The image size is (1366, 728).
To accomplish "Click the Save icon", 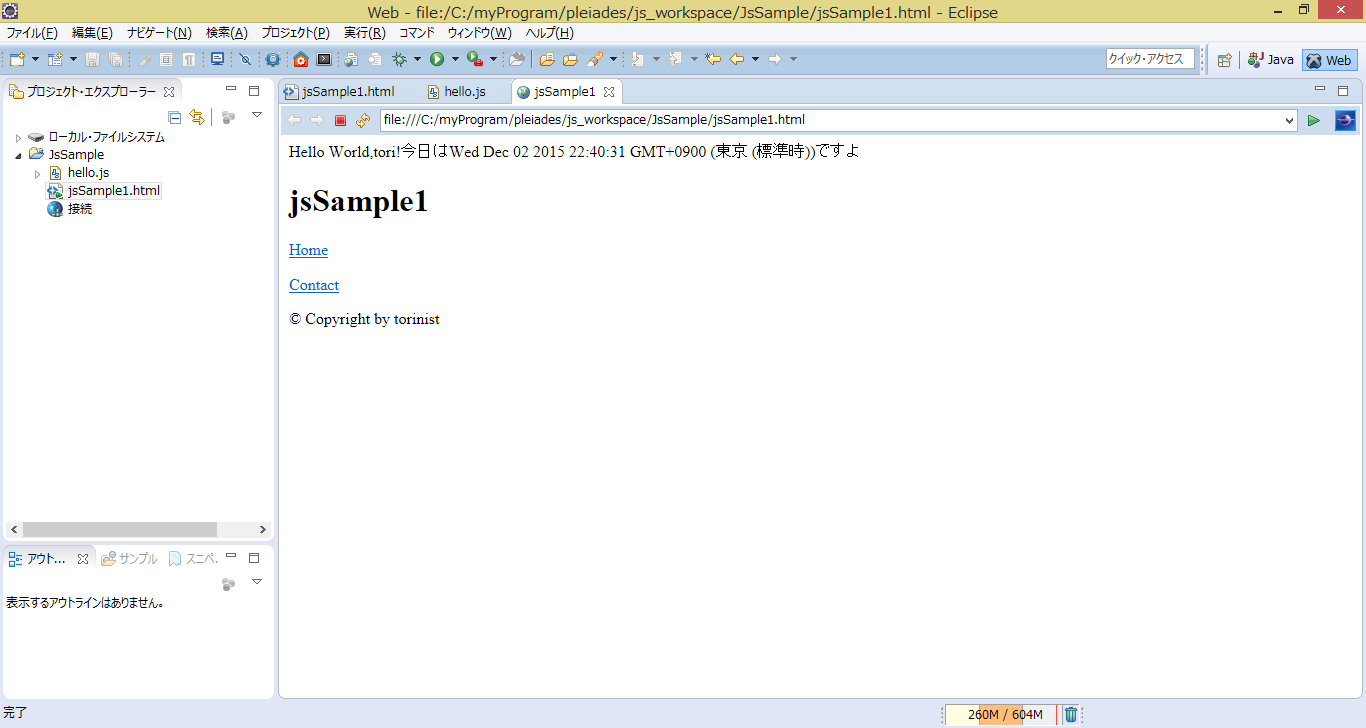I will tap(91, 59).
